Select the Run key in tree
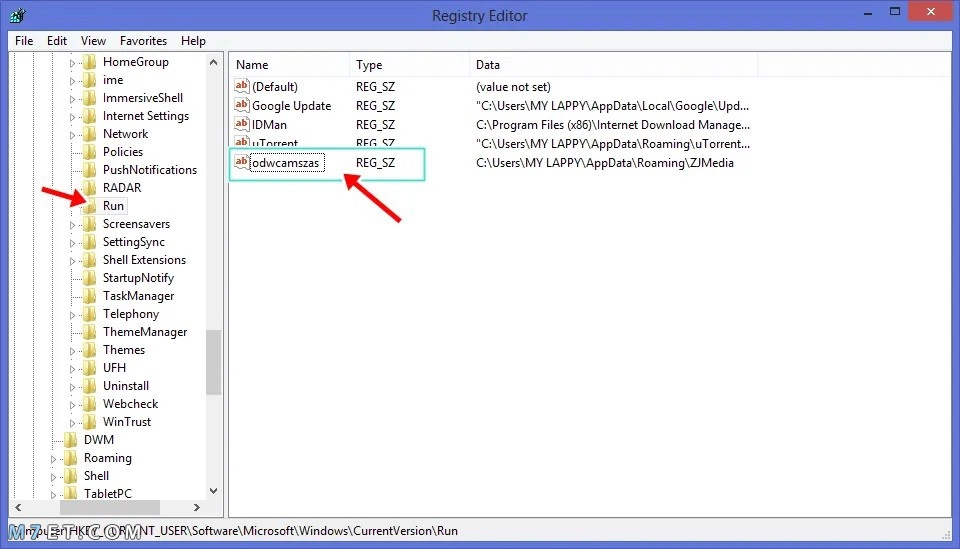 [113, 206]
